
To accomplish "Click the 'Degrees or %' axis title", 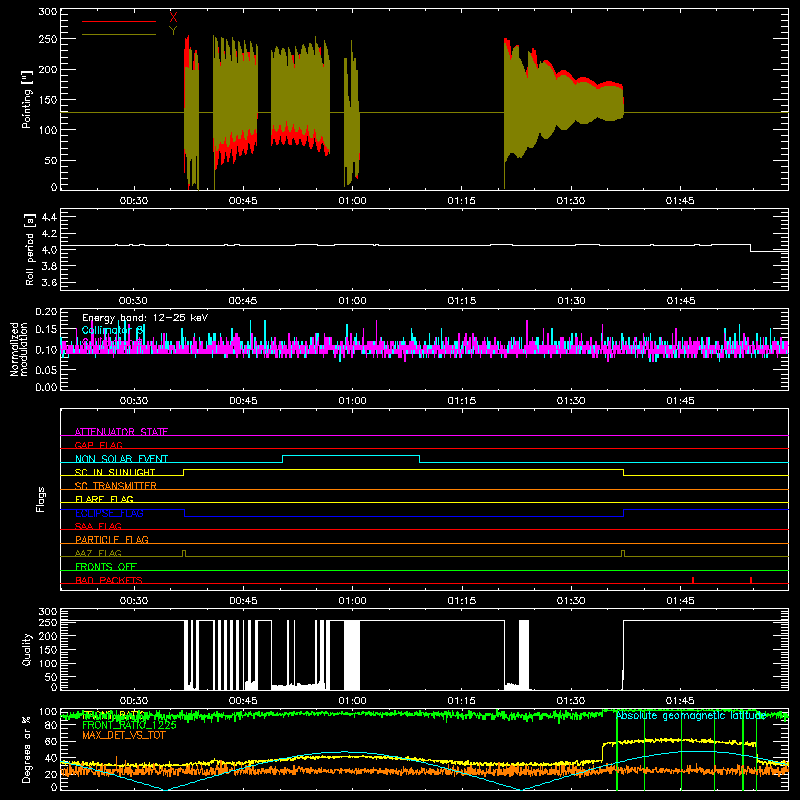I will [x=27, y=750].
